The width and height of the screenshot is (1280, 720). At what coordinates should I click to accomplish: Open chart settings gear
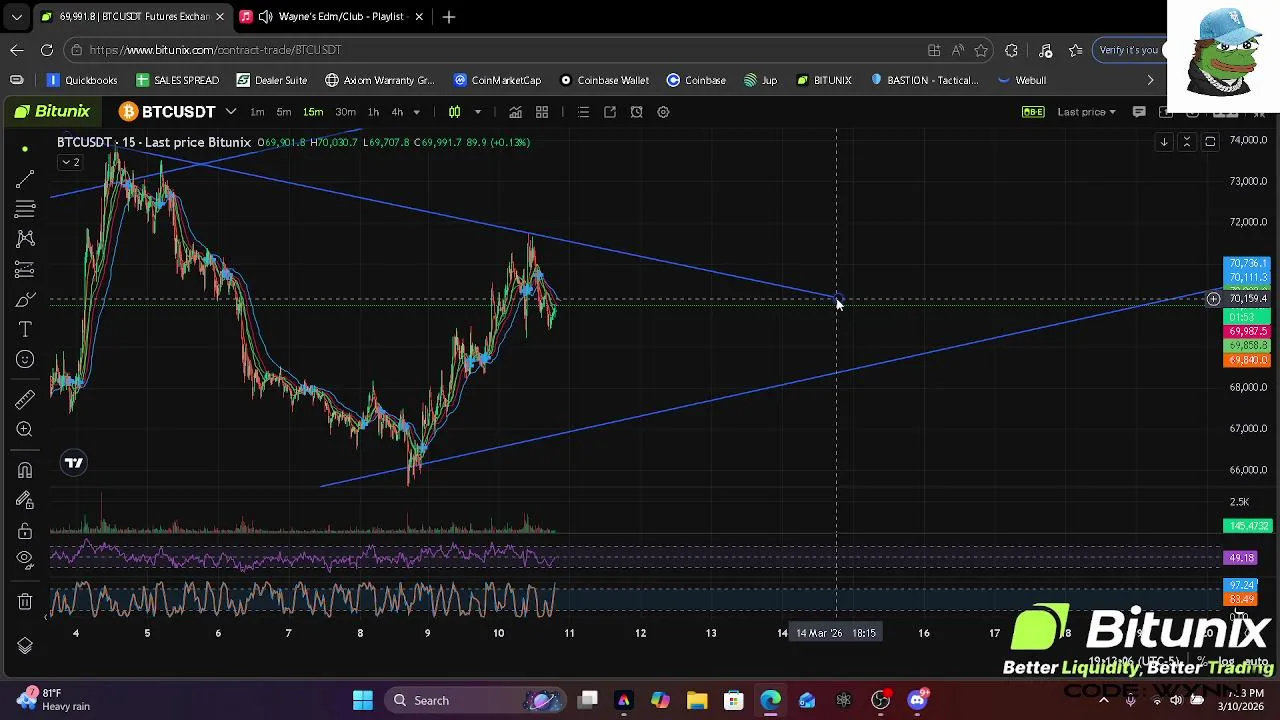point(663,112)
